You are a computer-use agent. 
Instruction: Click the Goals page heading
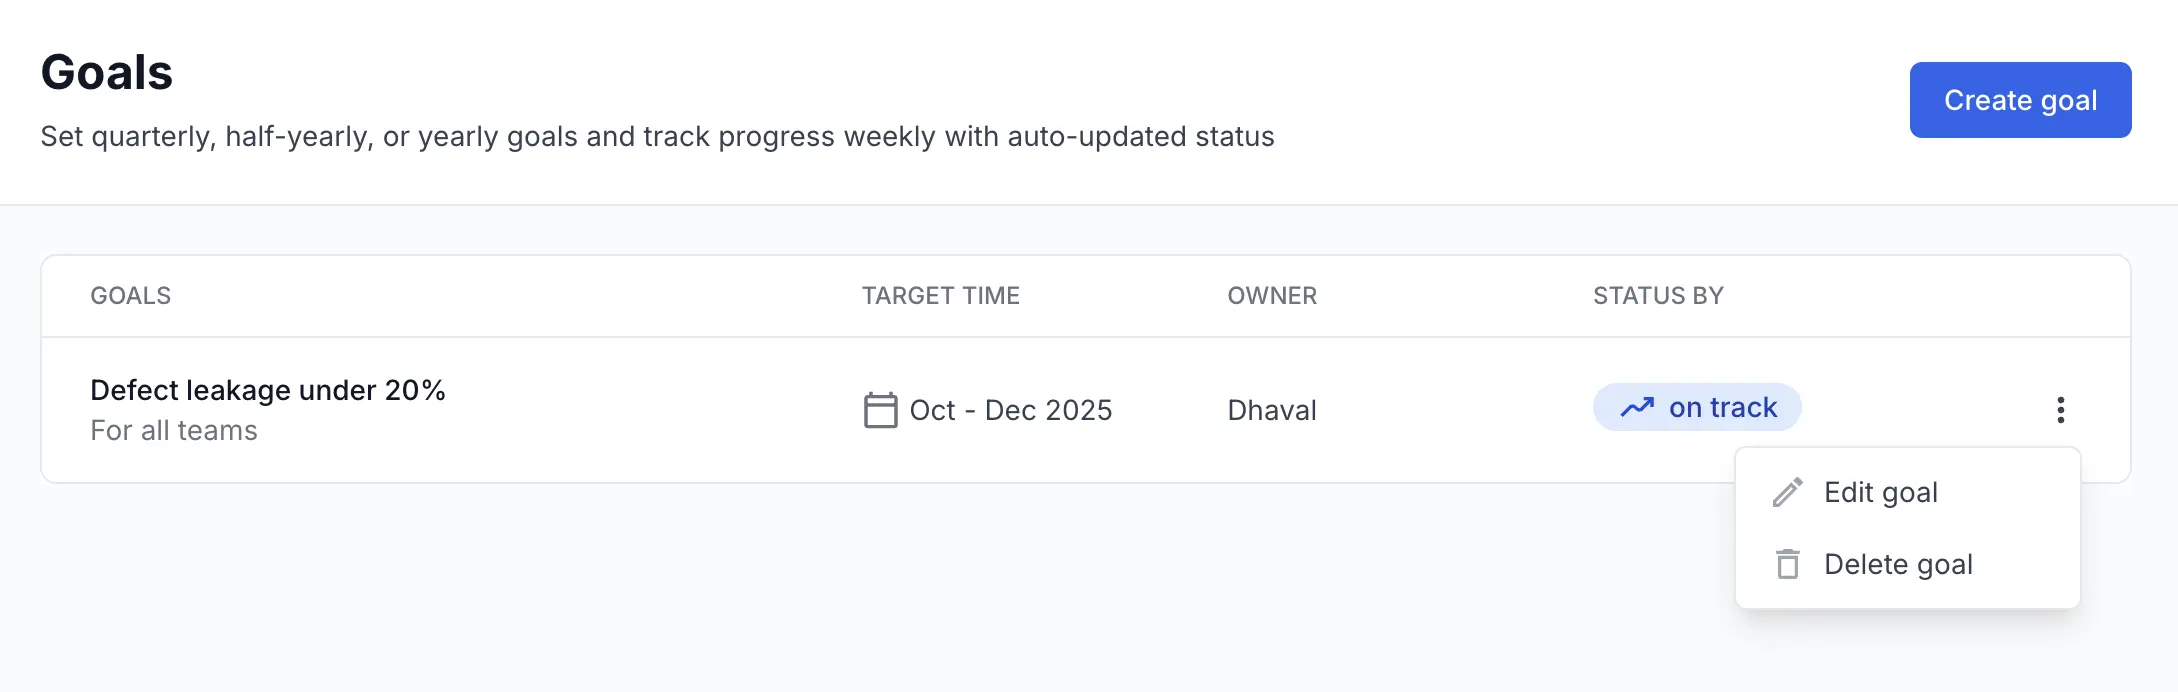point(107,73)
